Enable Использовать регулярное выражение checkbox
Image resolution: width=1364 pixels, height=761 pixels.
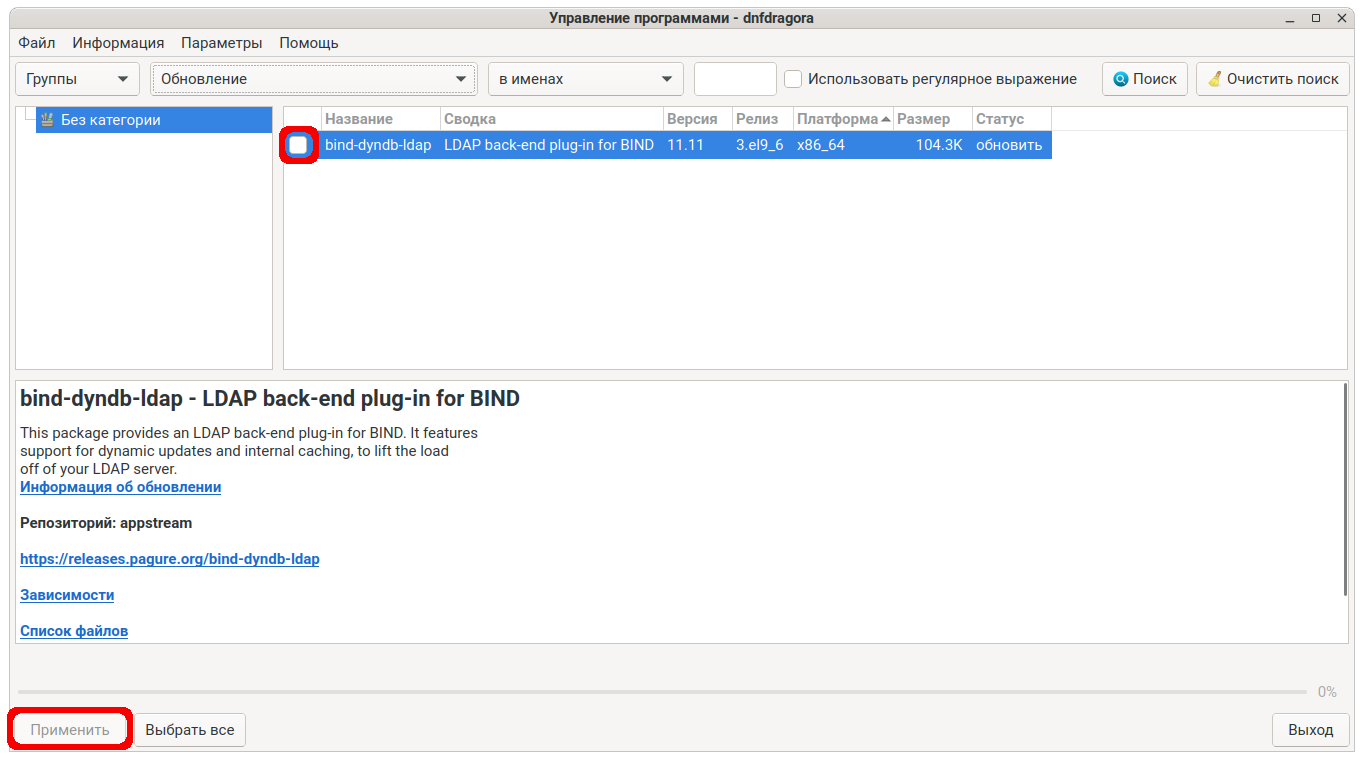pyautogui.click(x=793, y=79)
